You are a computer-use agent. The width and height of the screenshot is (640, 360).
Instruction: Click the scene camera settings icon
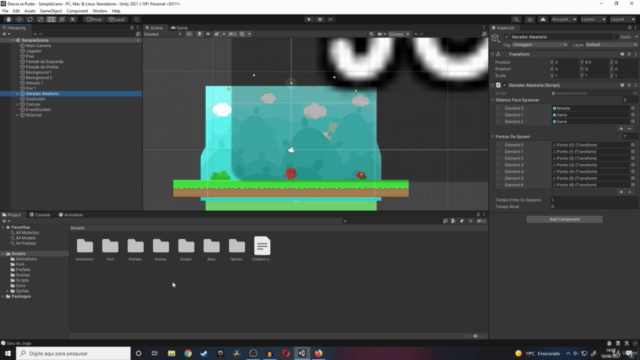pos(381,34)
